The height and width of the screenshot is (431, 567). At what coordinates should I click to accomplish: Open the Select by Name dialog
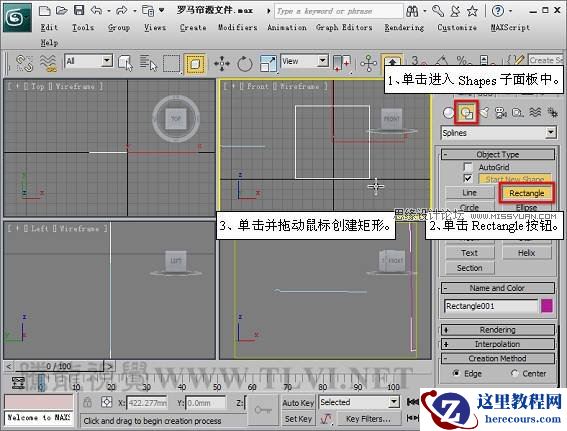click(148, 63)
